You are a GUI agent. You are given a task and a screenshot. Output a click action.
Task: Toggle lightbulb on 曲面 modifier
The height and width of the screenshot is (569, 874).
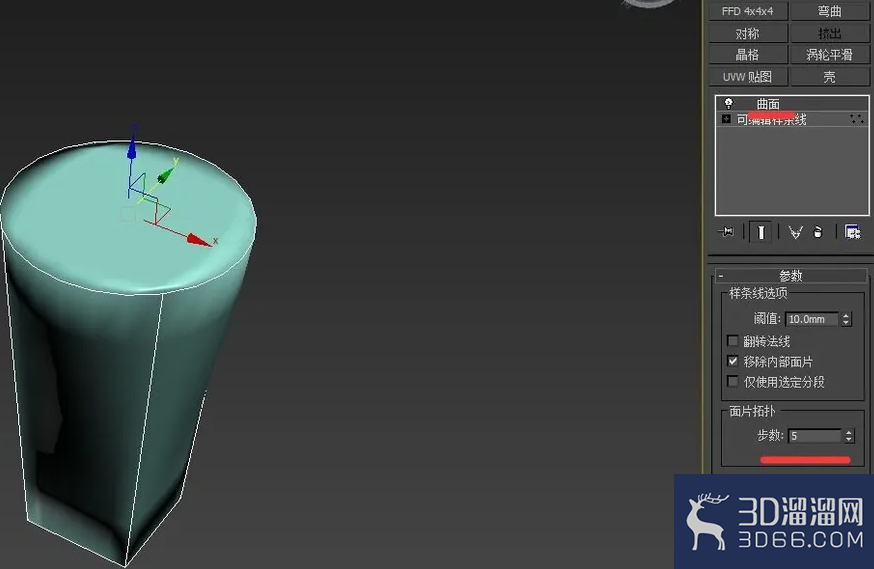point(728,103)
